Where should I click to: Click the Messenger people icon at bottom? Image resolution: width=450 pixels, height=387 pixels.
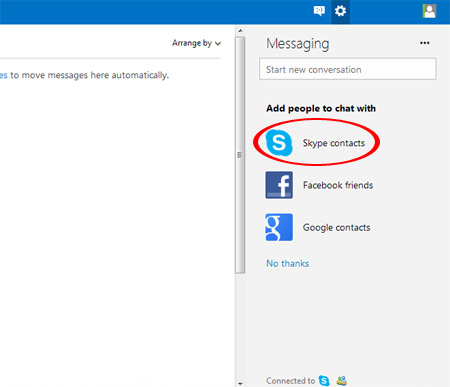(342, 380)
